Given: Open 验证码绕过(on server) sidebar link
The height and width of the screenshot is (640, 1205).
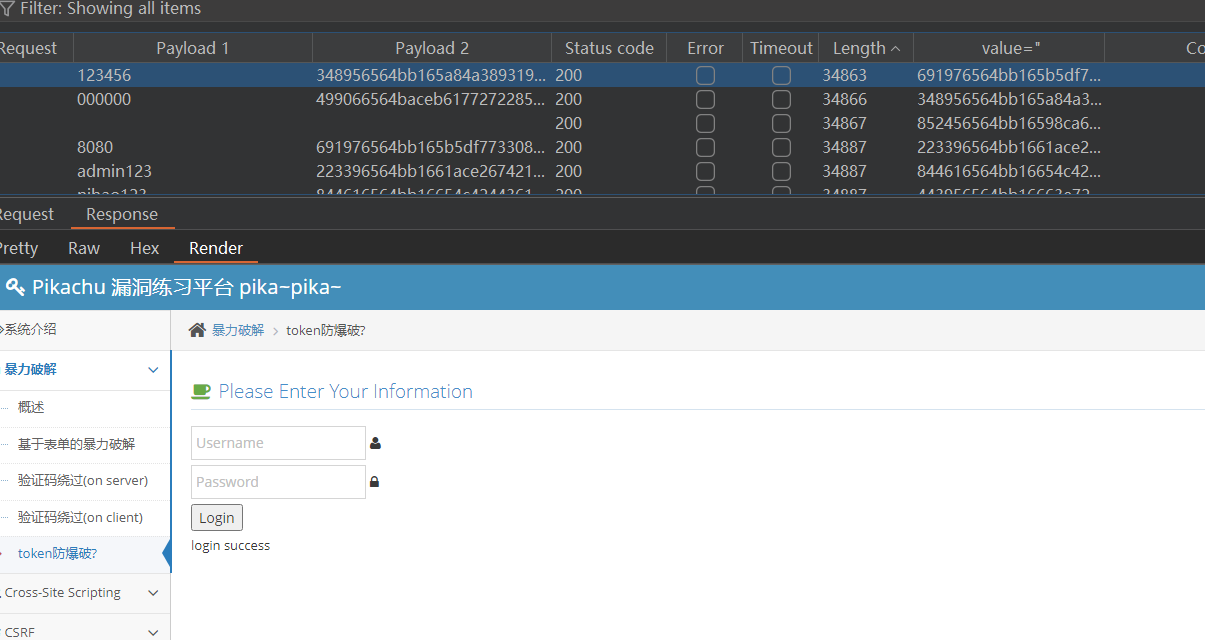Looking at the screenshot, I should pos(83,481).
